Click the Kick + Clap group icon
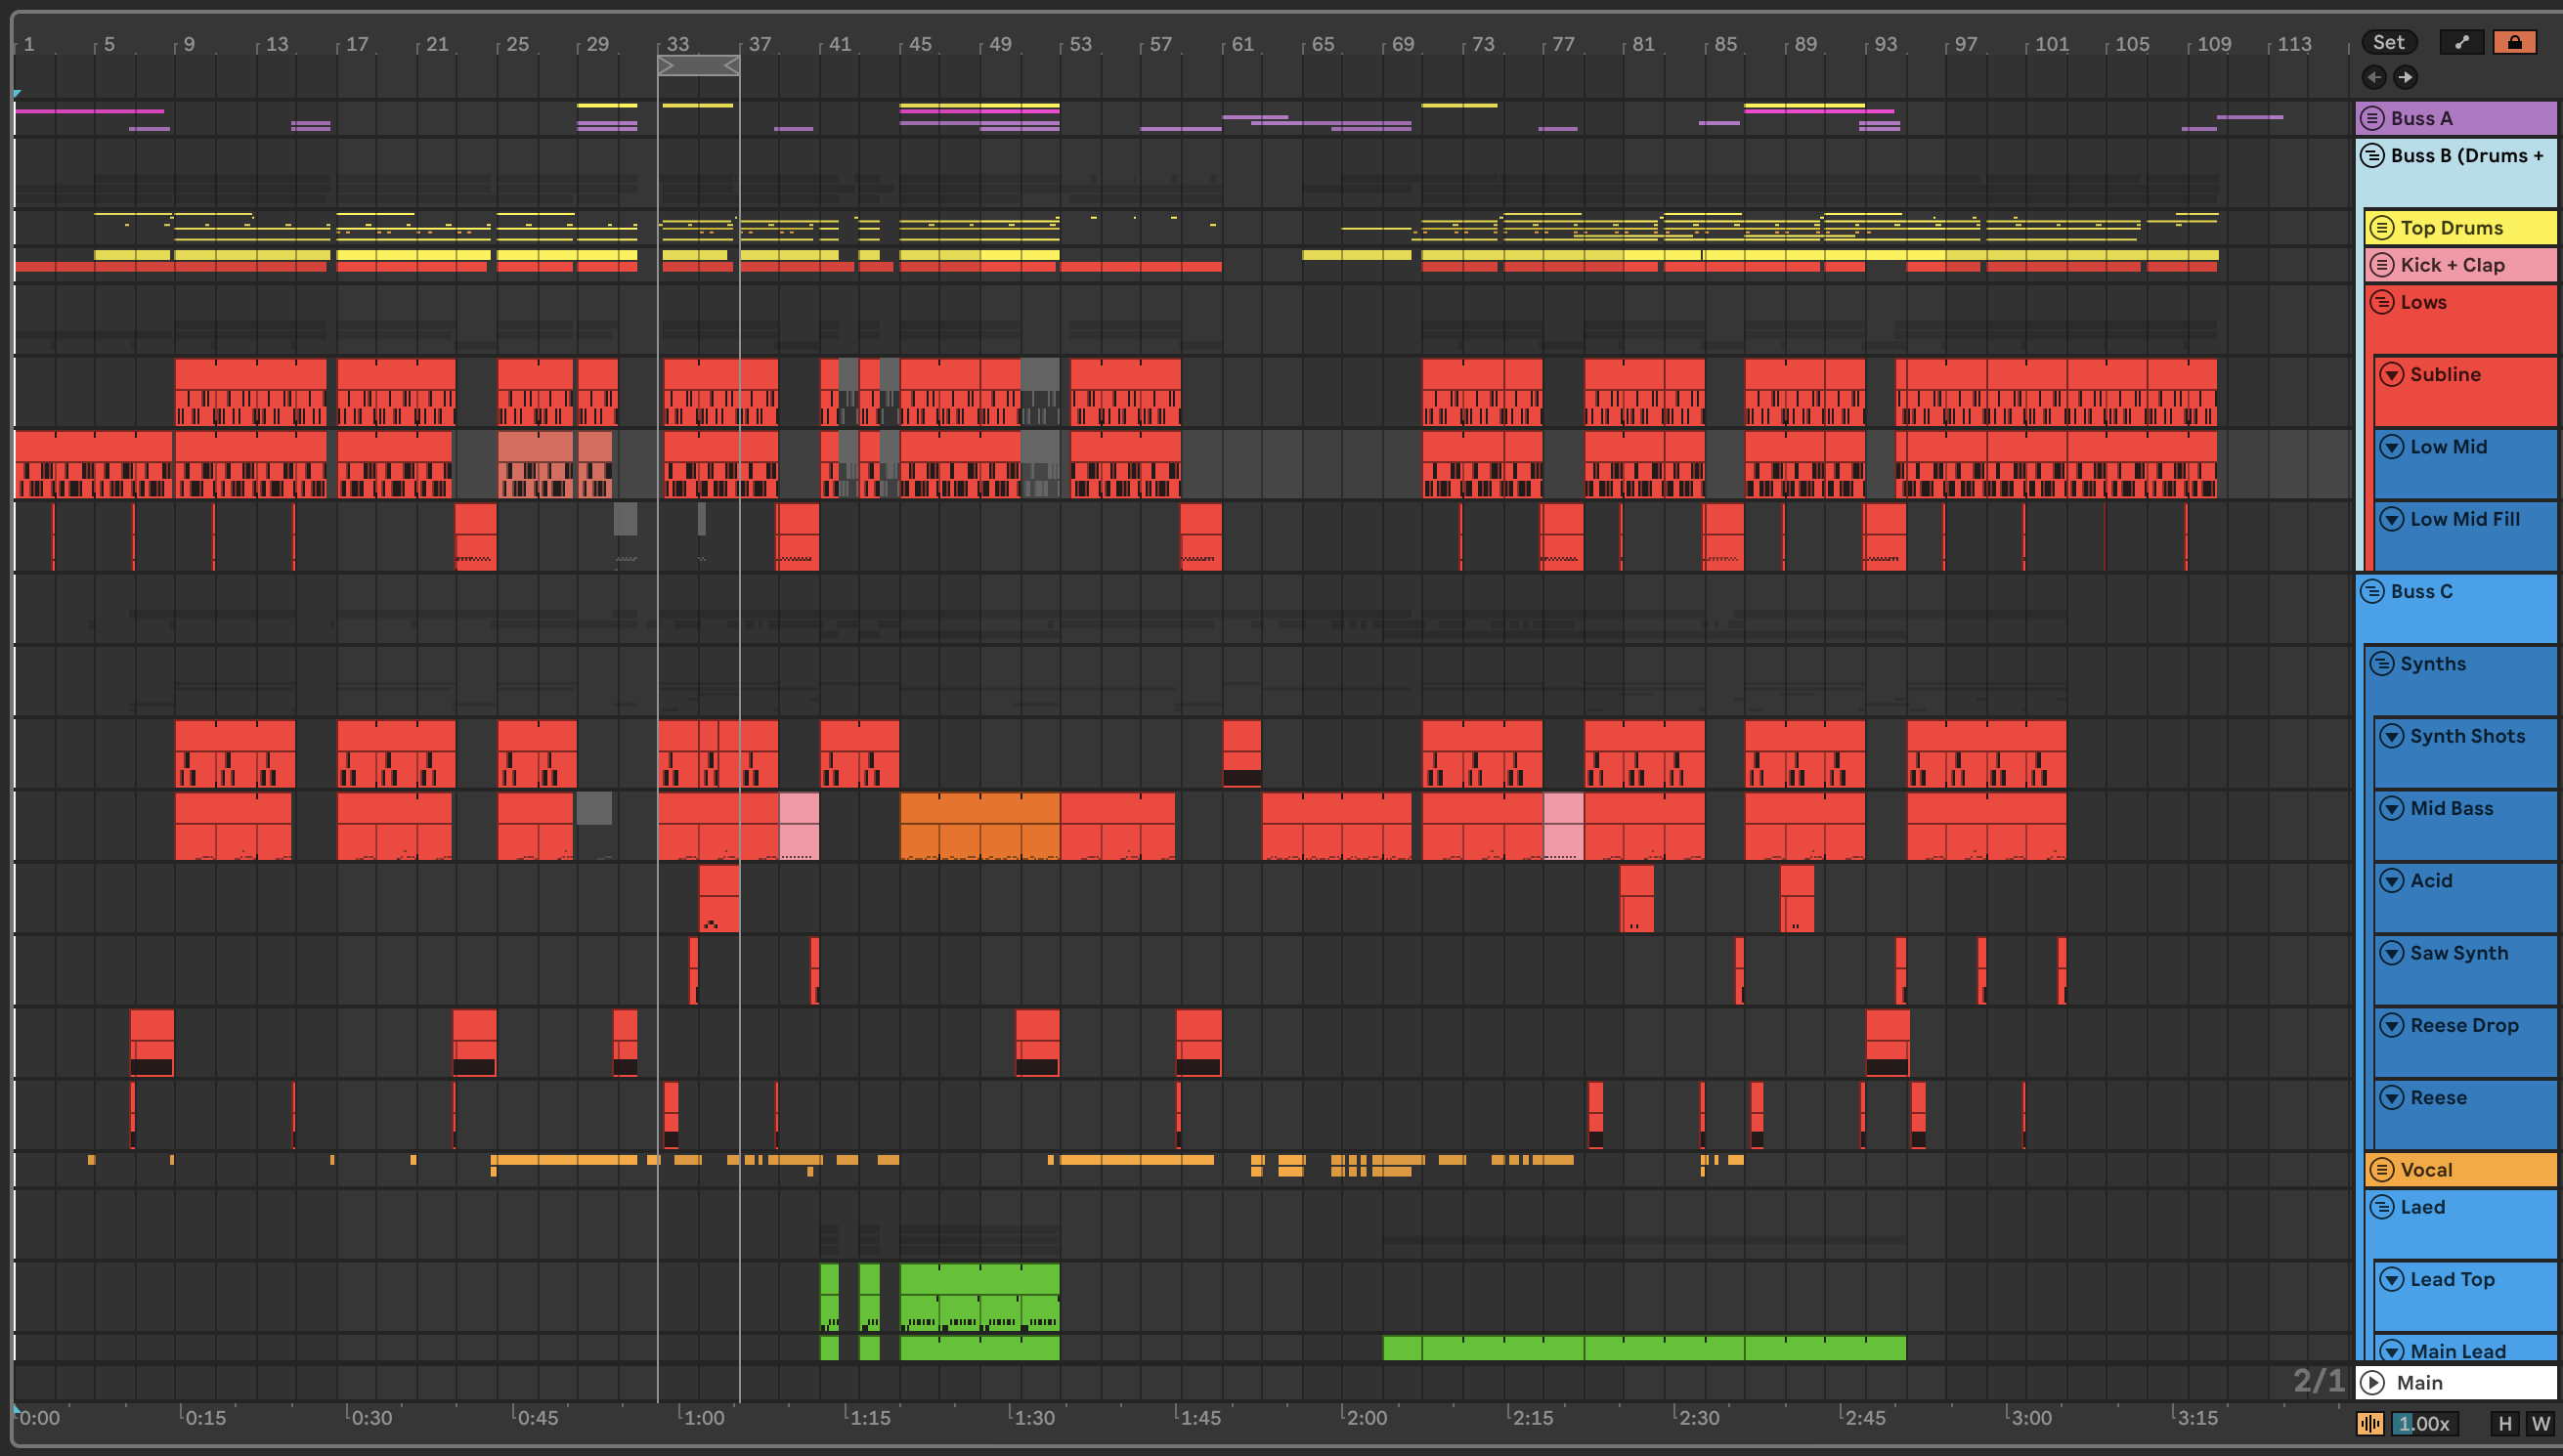The image size is (2563, 1456). coord(2382,265)
